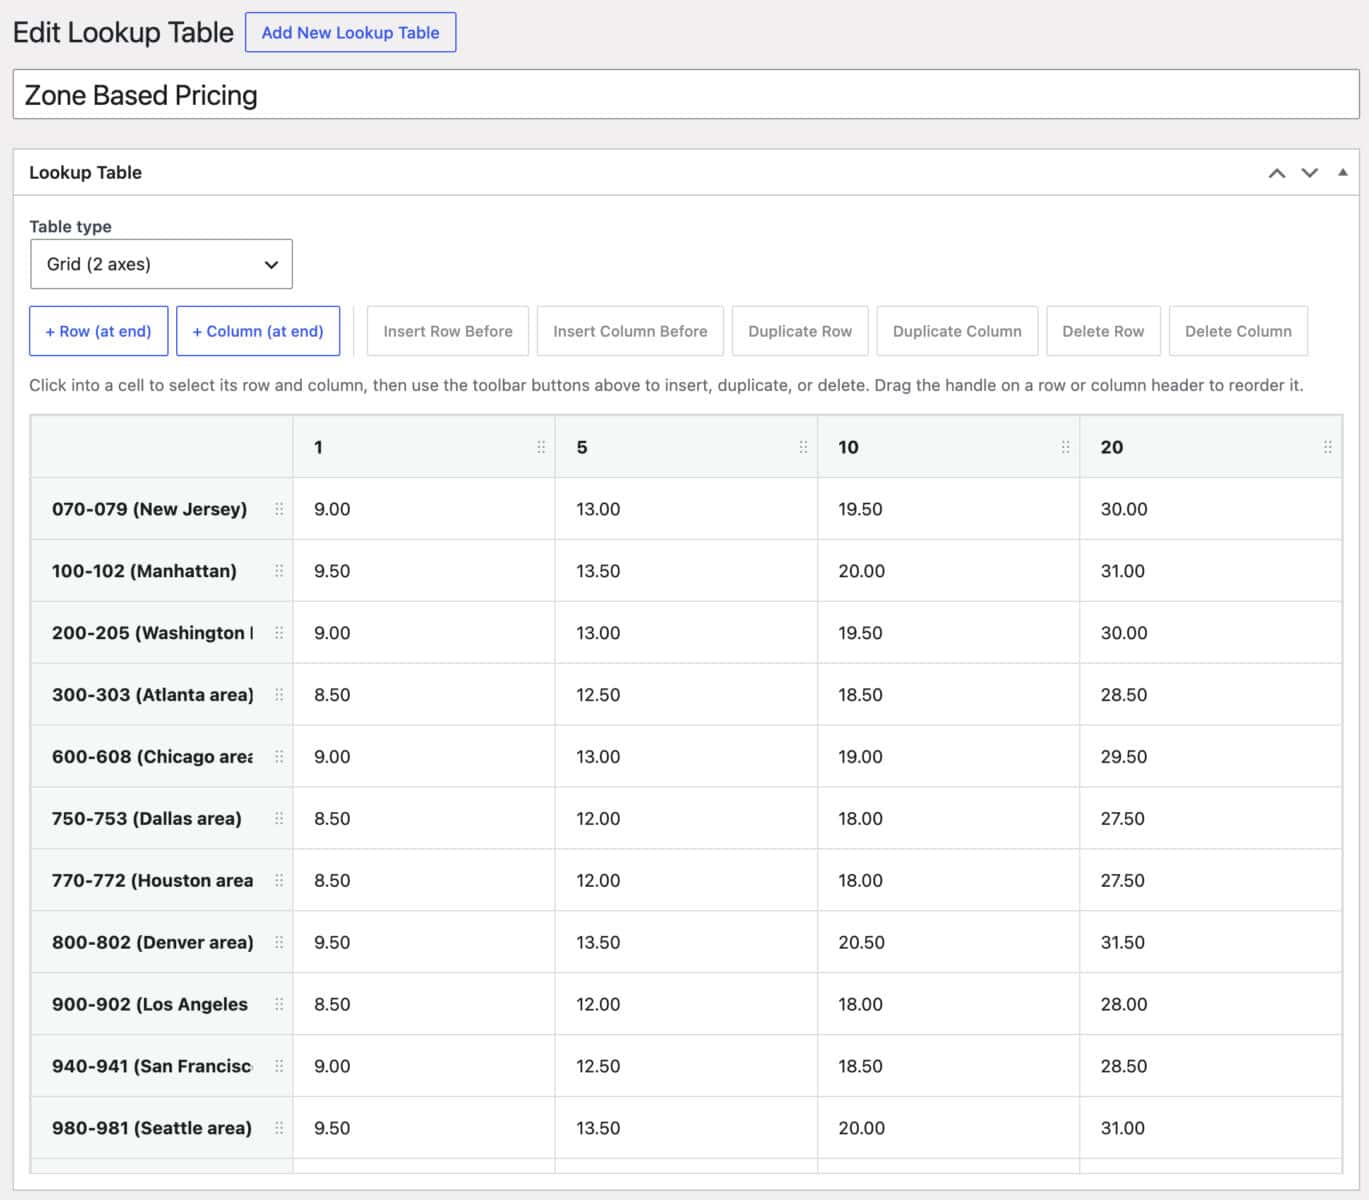Select Chicago cell with value 29.50

coord(1210,757)
